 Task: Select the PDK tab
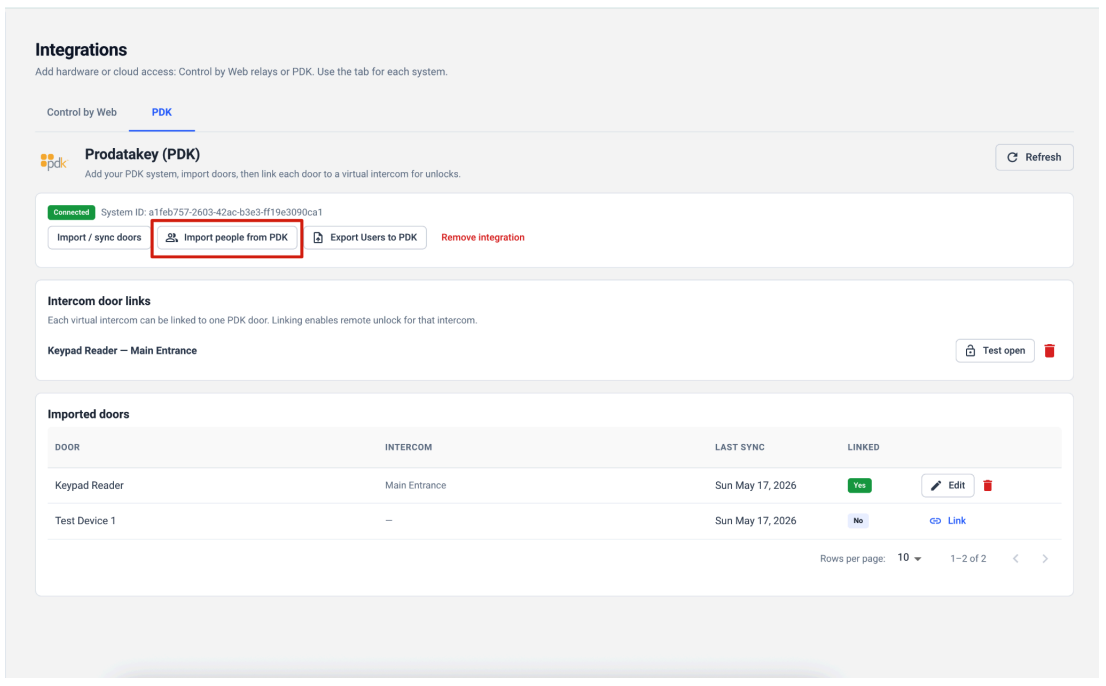tap(162, 112)
